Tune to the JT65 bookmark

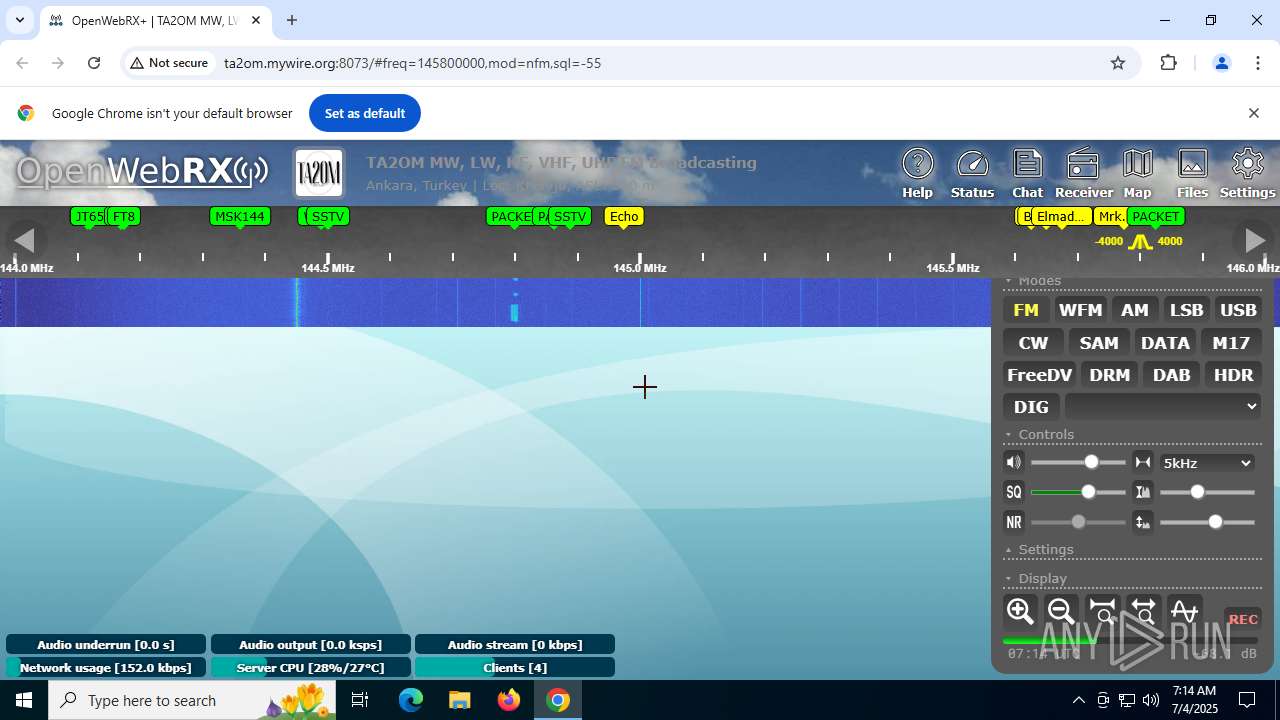[88, 216]
